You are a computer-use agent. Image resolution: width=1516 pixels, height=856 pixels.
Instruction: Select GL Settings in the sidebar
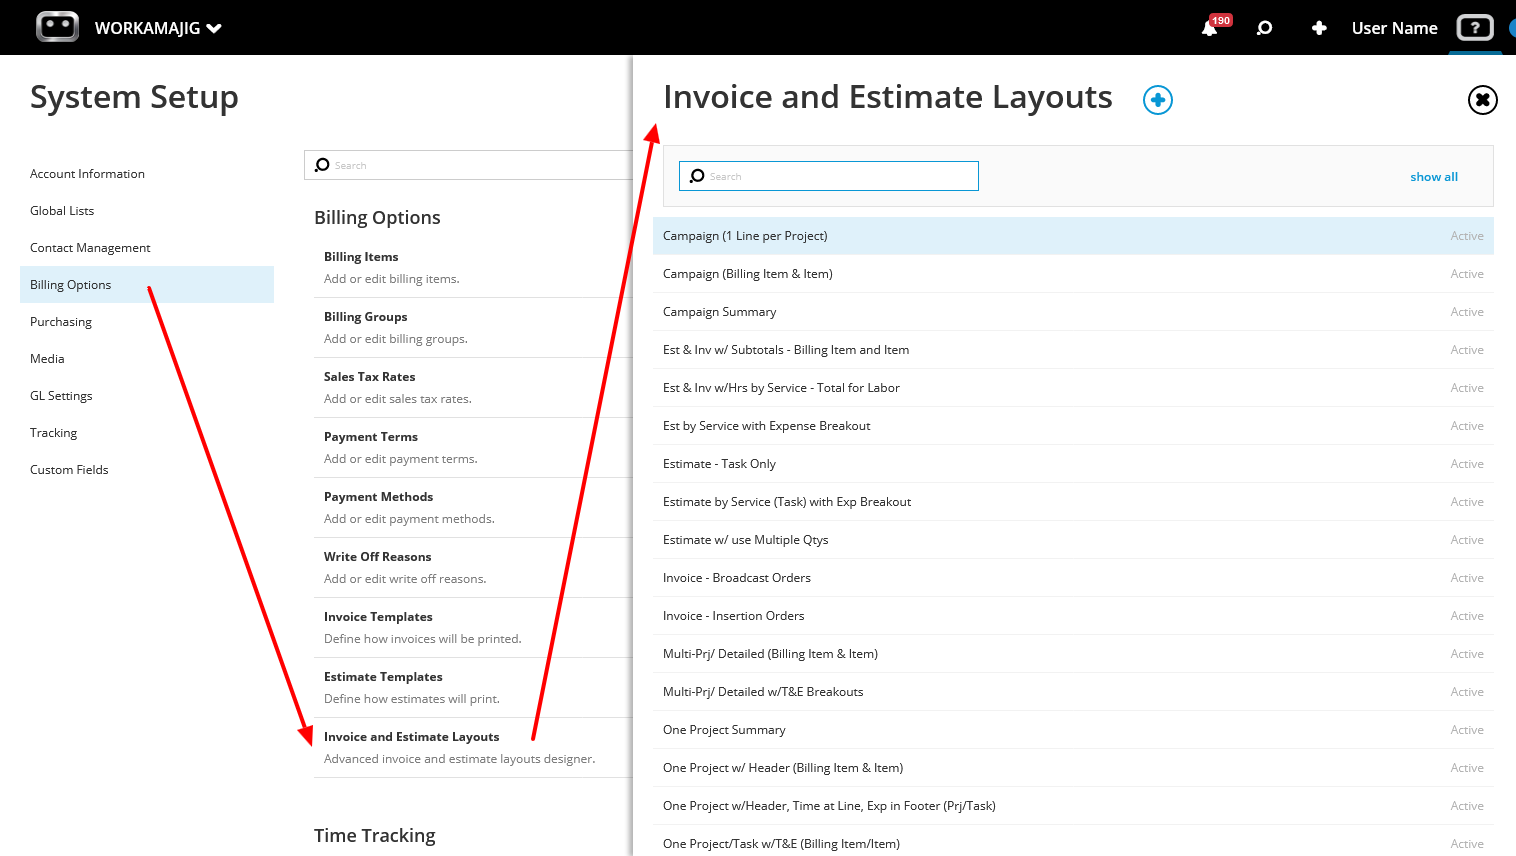[x=147, y=396]
